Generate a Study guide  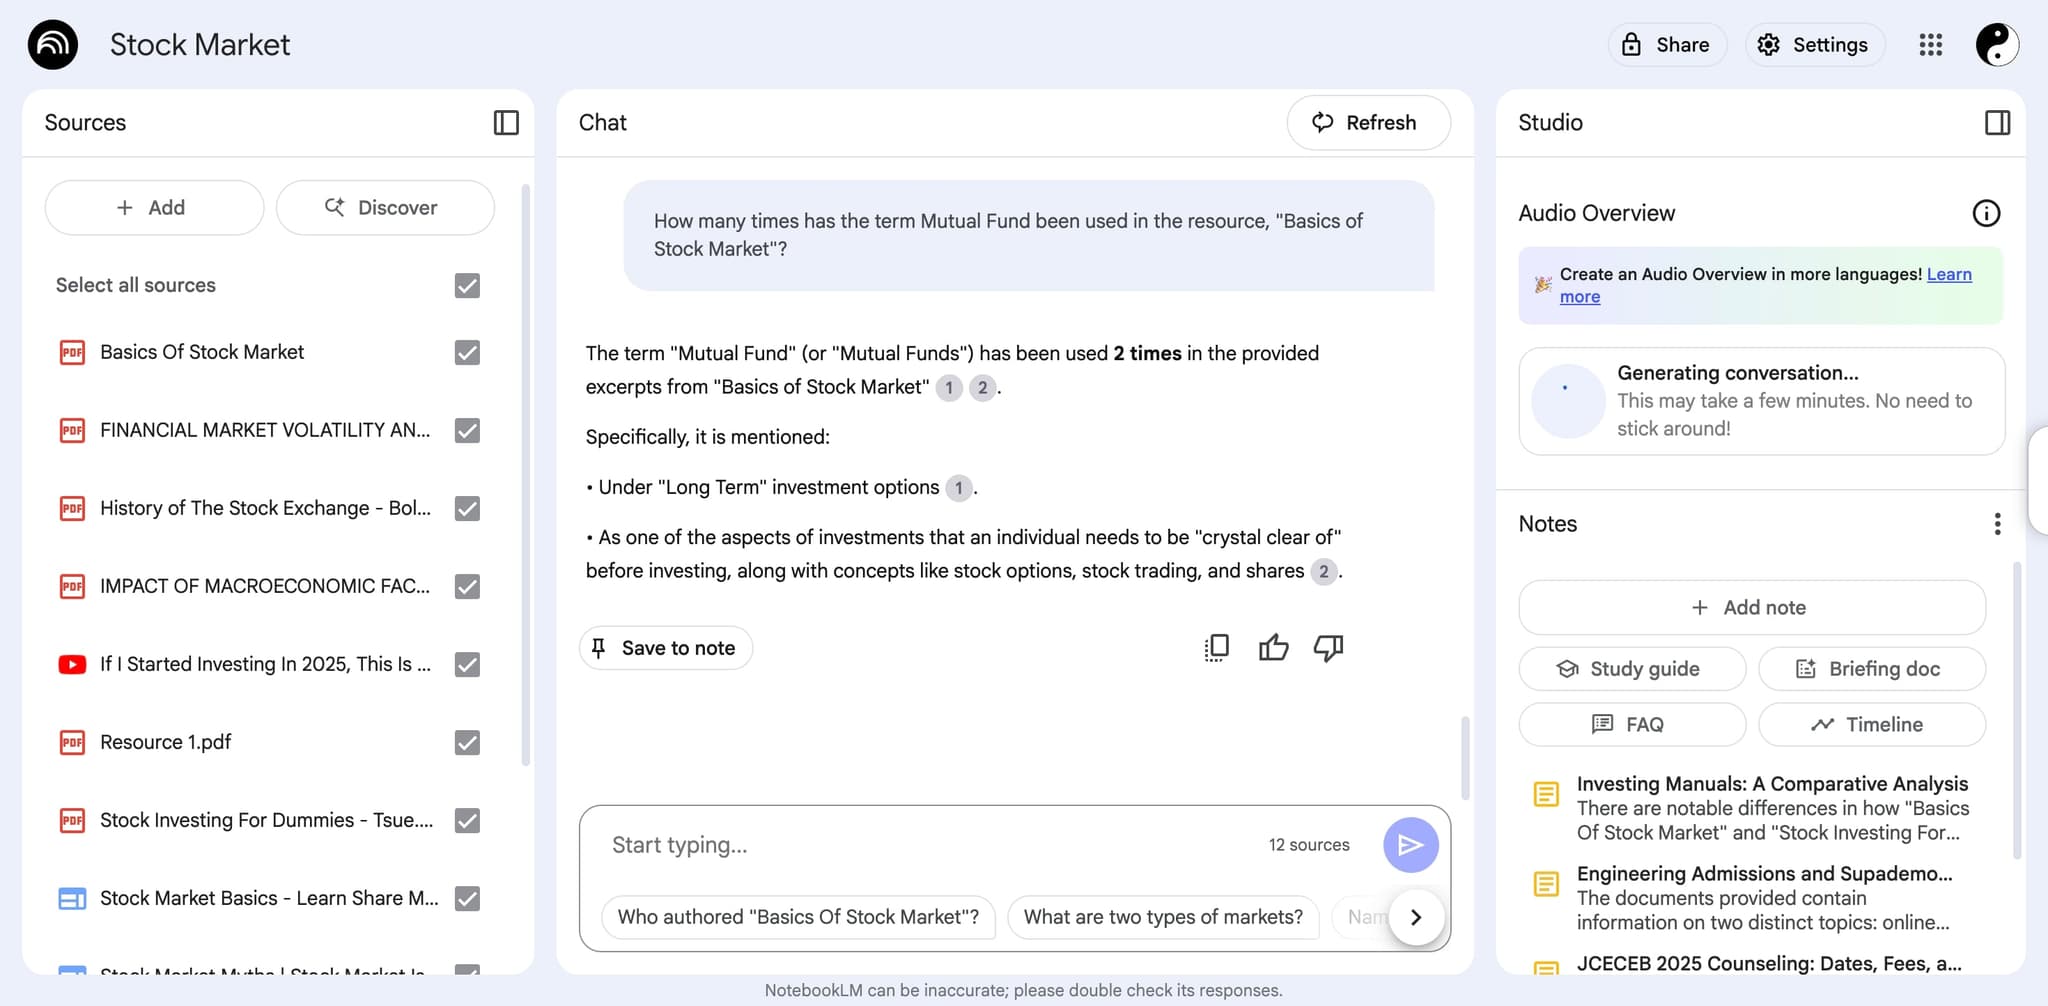[1631, 669]
